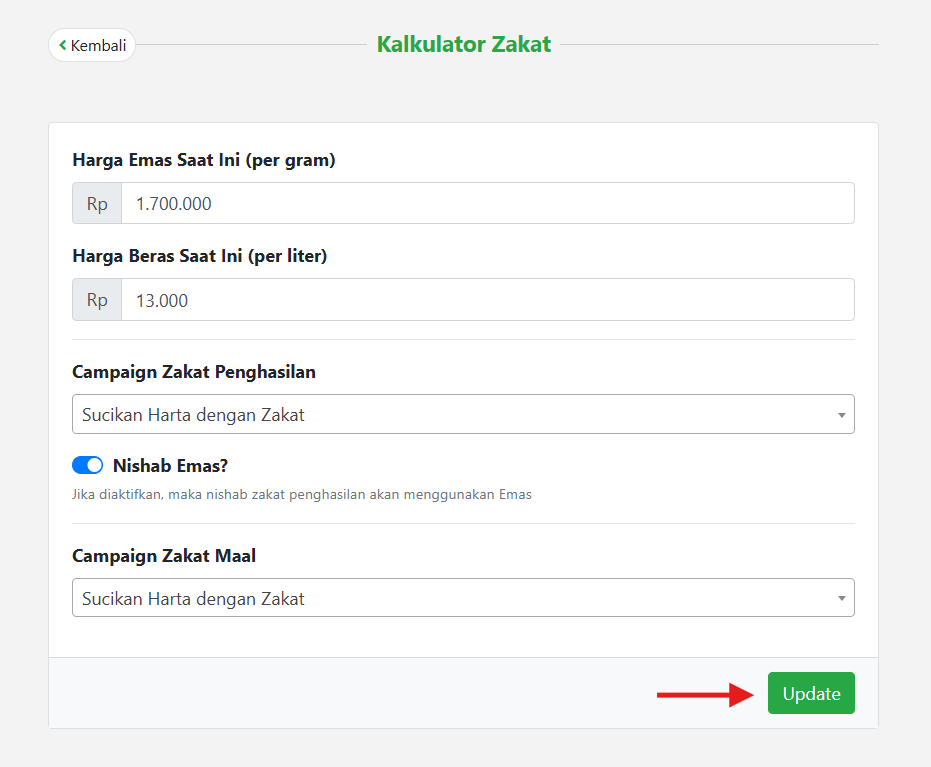Click the Rp prefix beside rice price
Screen dimensions: 931x767
(97, 300)
